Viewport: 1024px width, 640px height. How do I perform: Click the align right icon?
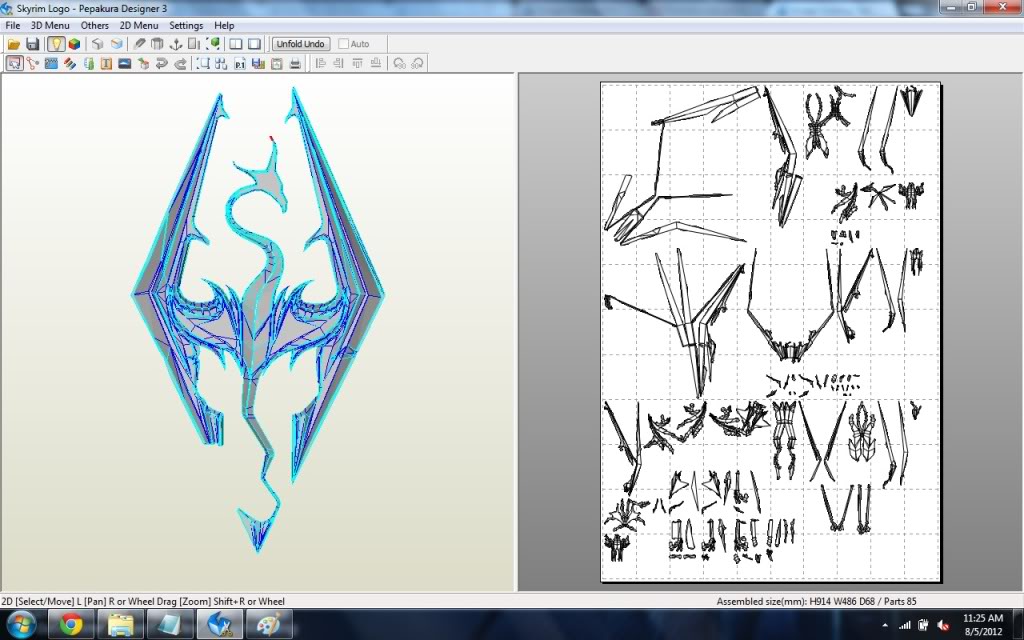(x=338, y=63)
